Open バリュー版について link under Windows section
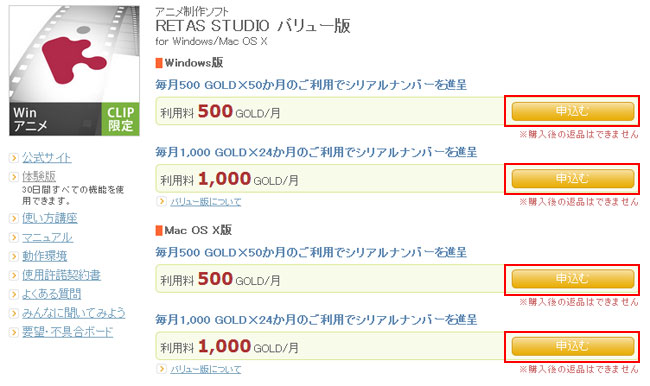 206,202
